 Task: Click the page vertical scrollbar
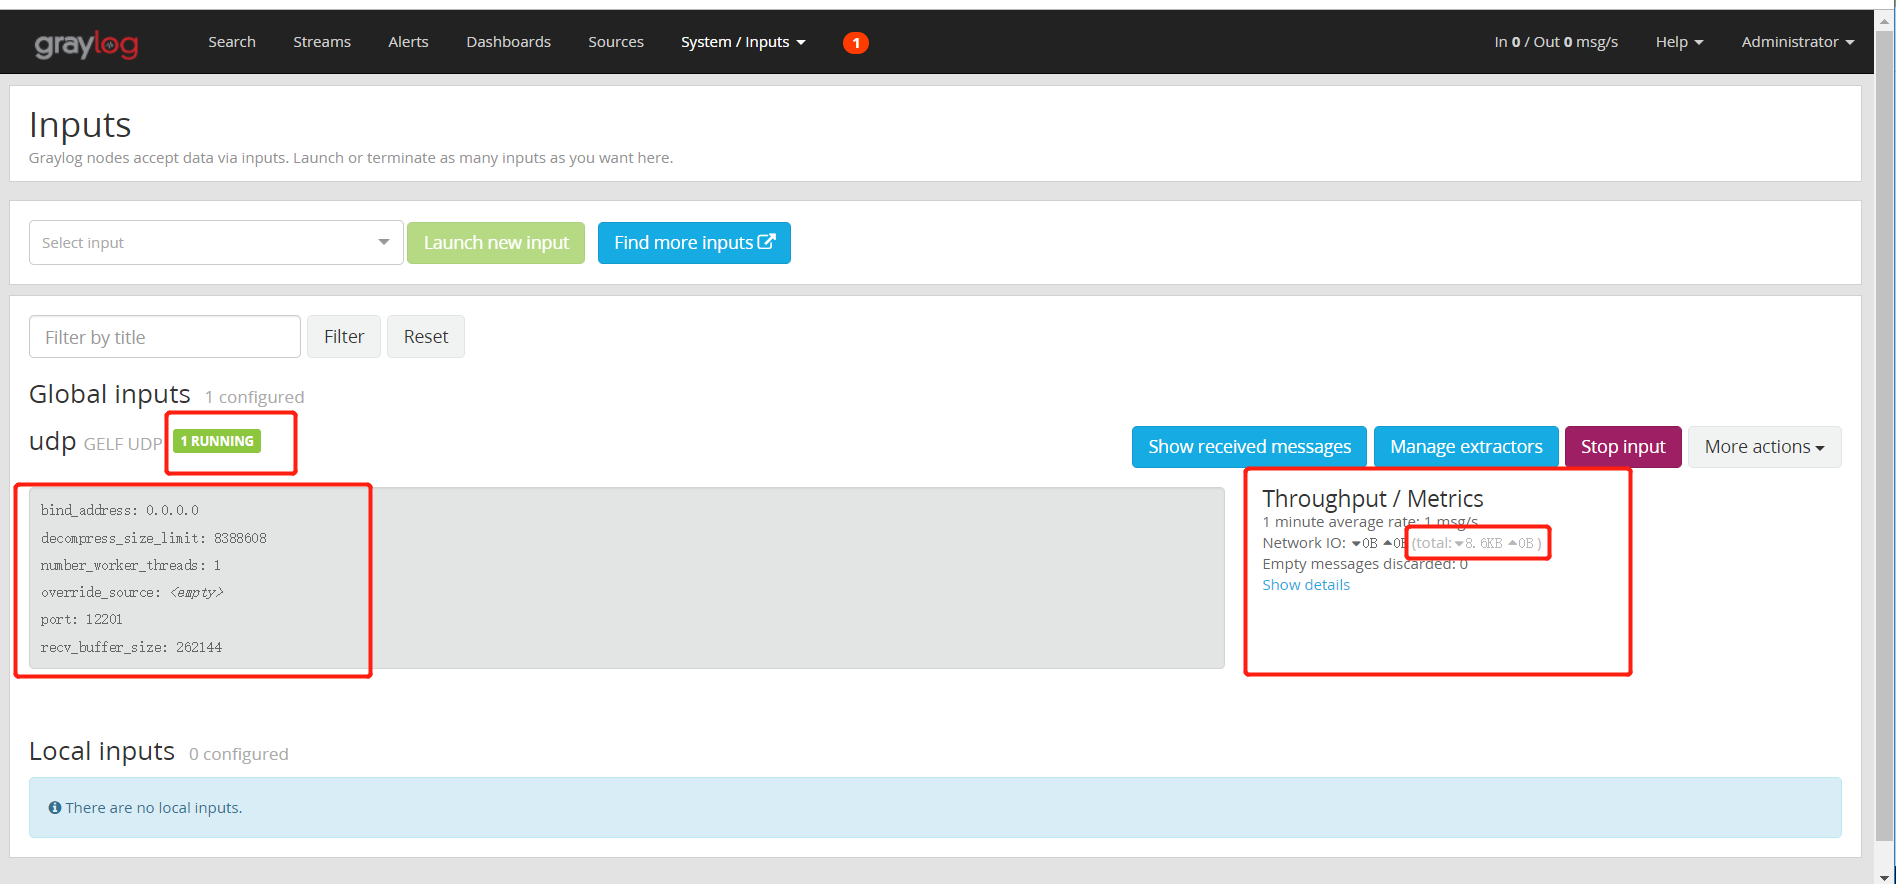(1885, 436)
